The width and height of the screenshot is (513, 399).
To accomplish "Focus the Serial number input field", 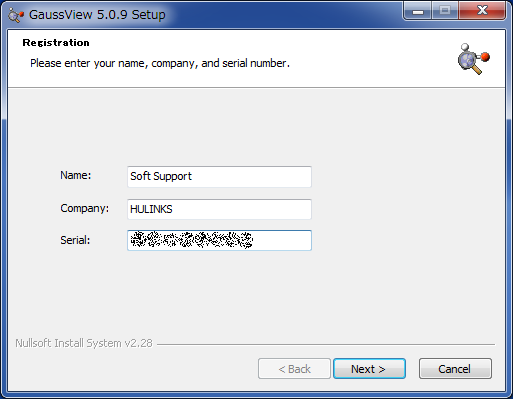I will coord(219,240).
